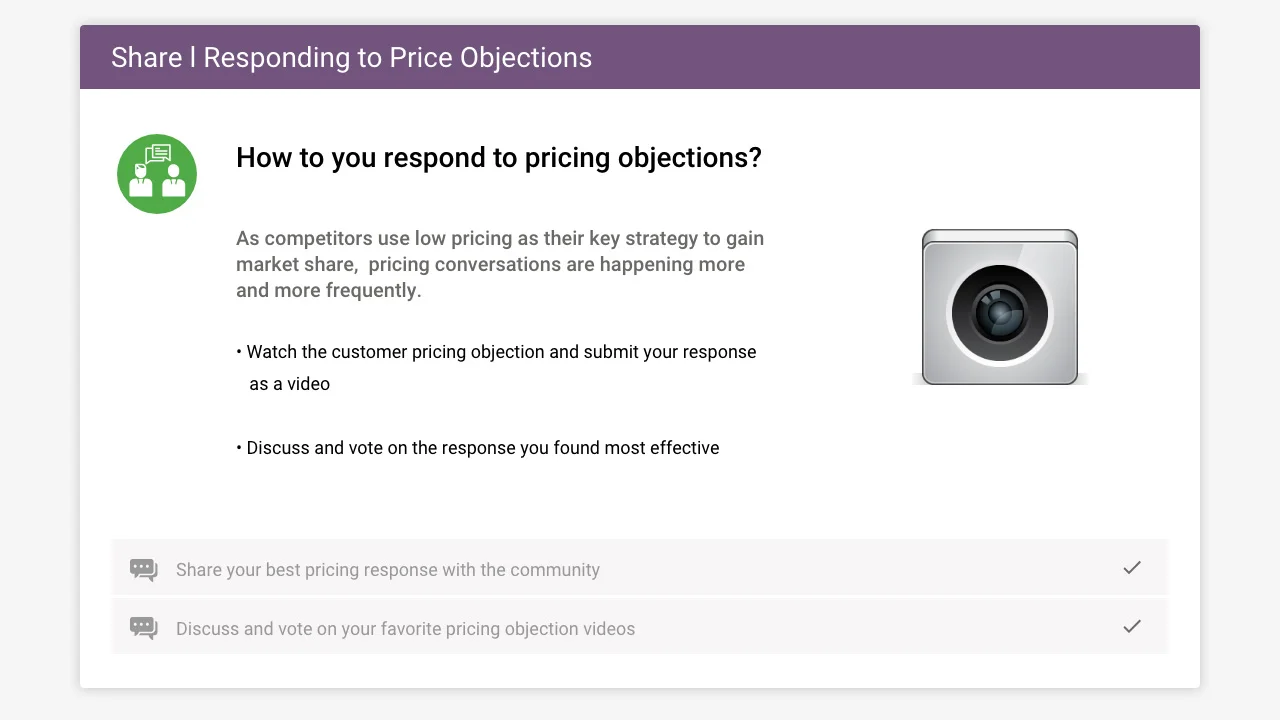Click the Share | Responding to Price Objections title

click(x=351, y=58)
